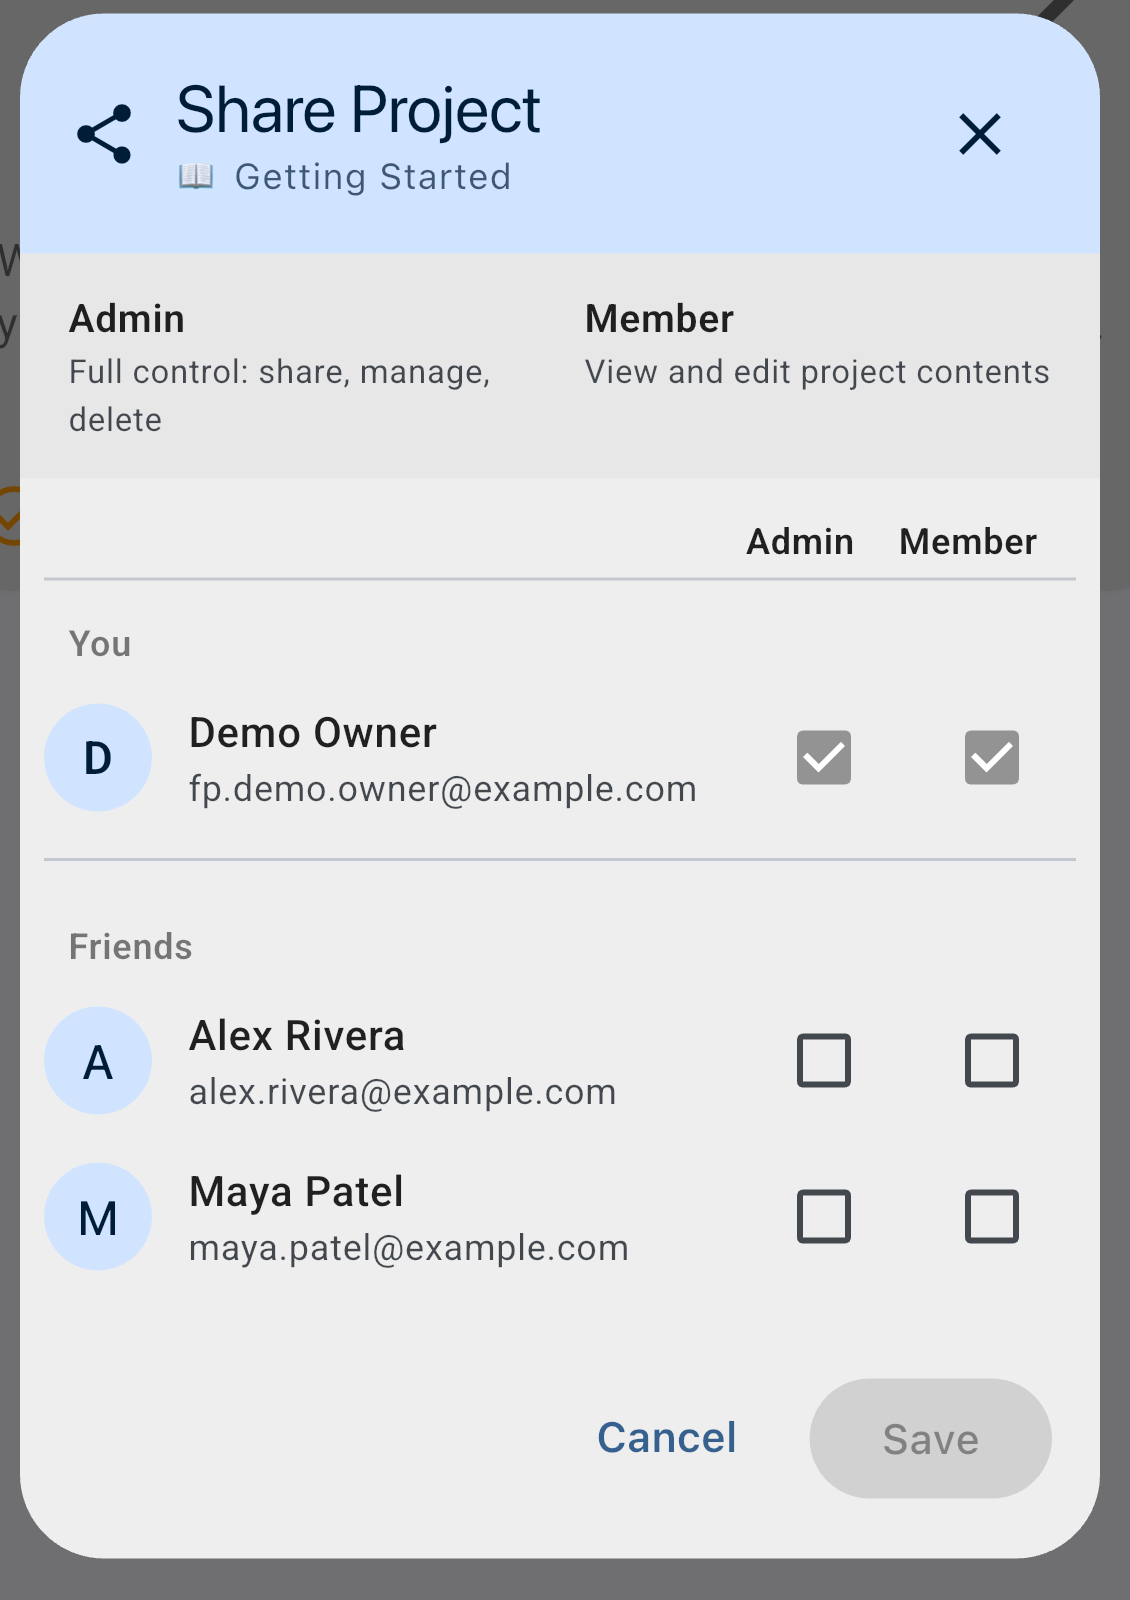Select Alex Rivera's A avatar
1130x1600 pixels.
[x=98, y=1061]
